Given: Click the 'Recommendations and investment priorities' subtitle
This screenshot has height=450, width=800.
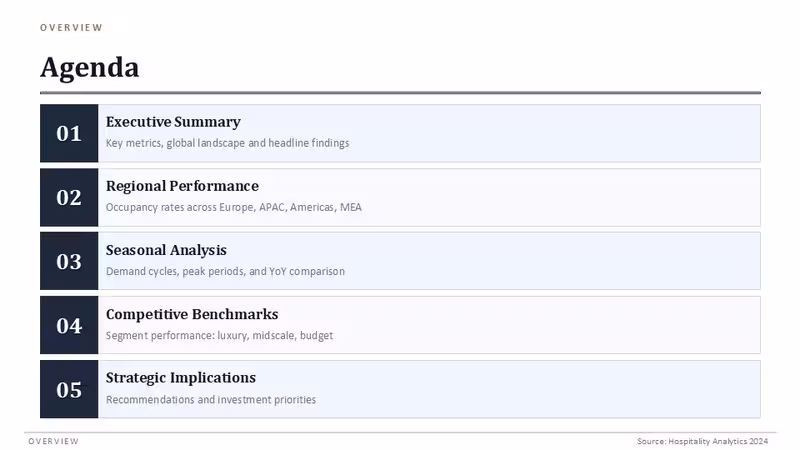Looking at the screenshot, I should coord(211,399).
